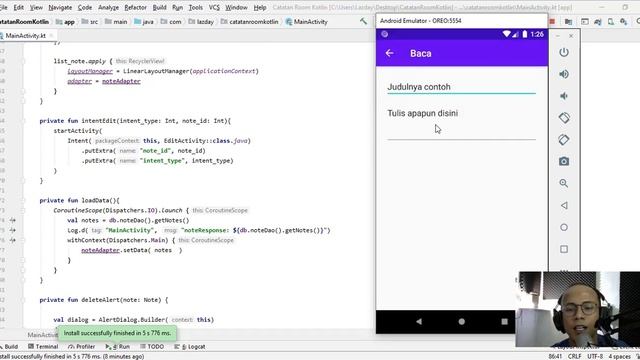640x360 pixels.
Task: Open the Terminal tool window
Action: pyautogui.click(x=43, y=347)
